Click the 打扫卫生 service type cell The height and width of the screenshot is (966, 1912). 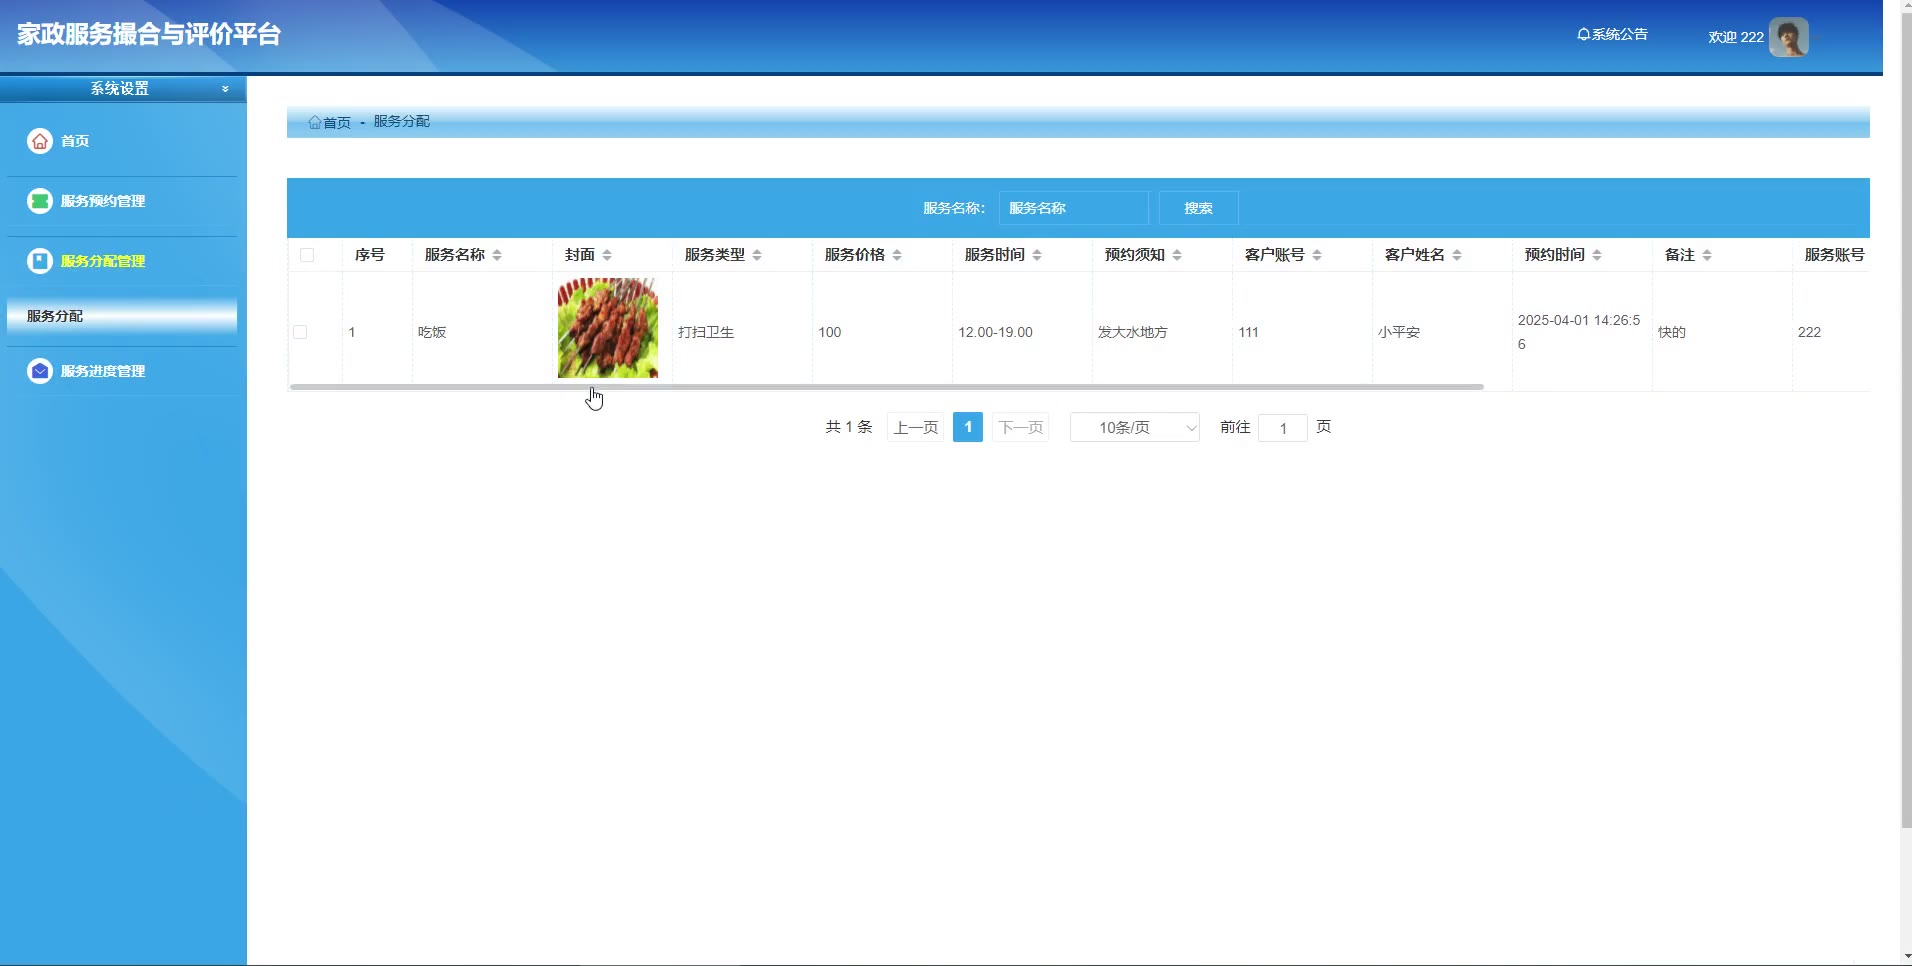click(706, 332)
